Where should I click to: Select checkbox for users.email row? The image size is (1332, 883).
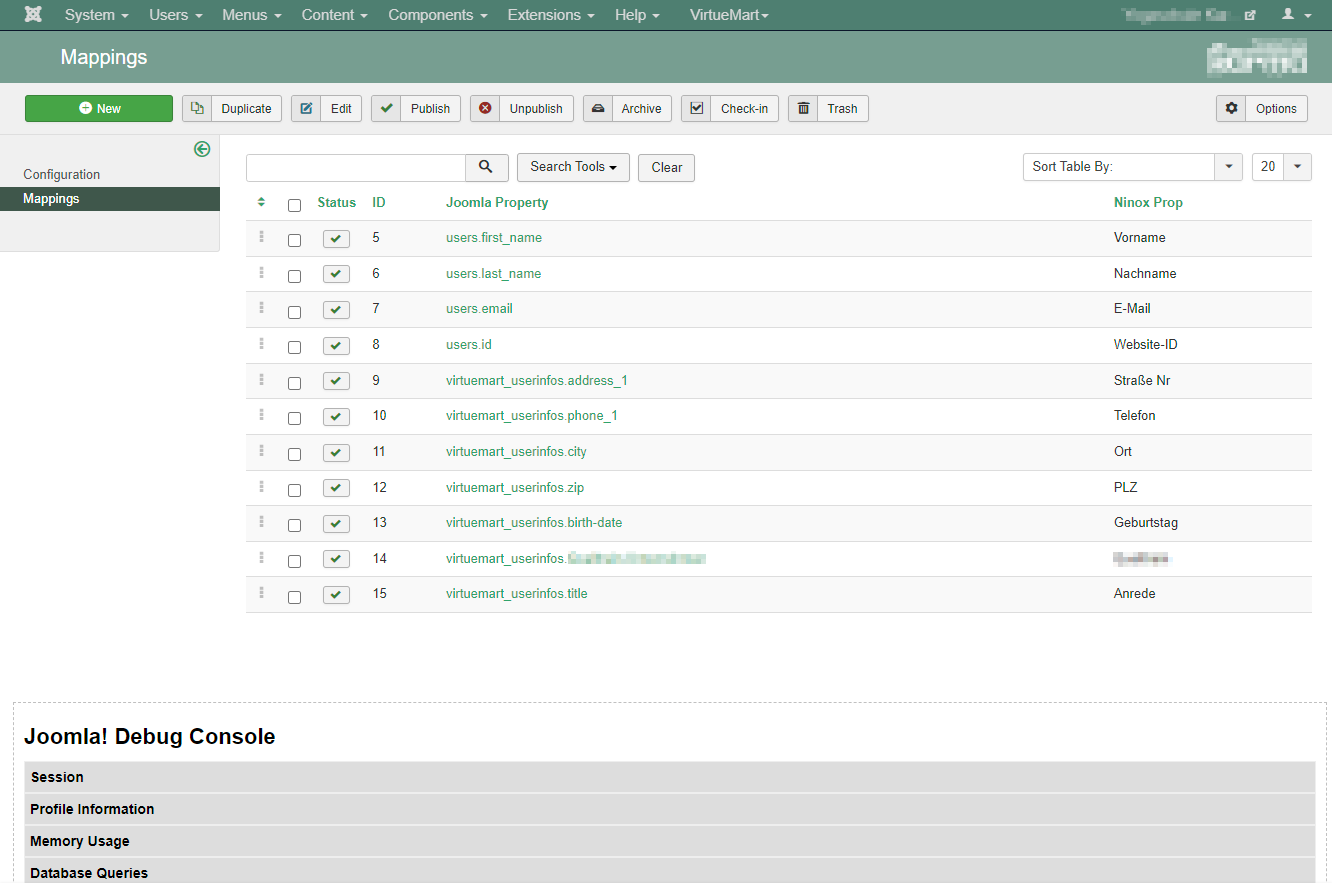pos(294,312)
